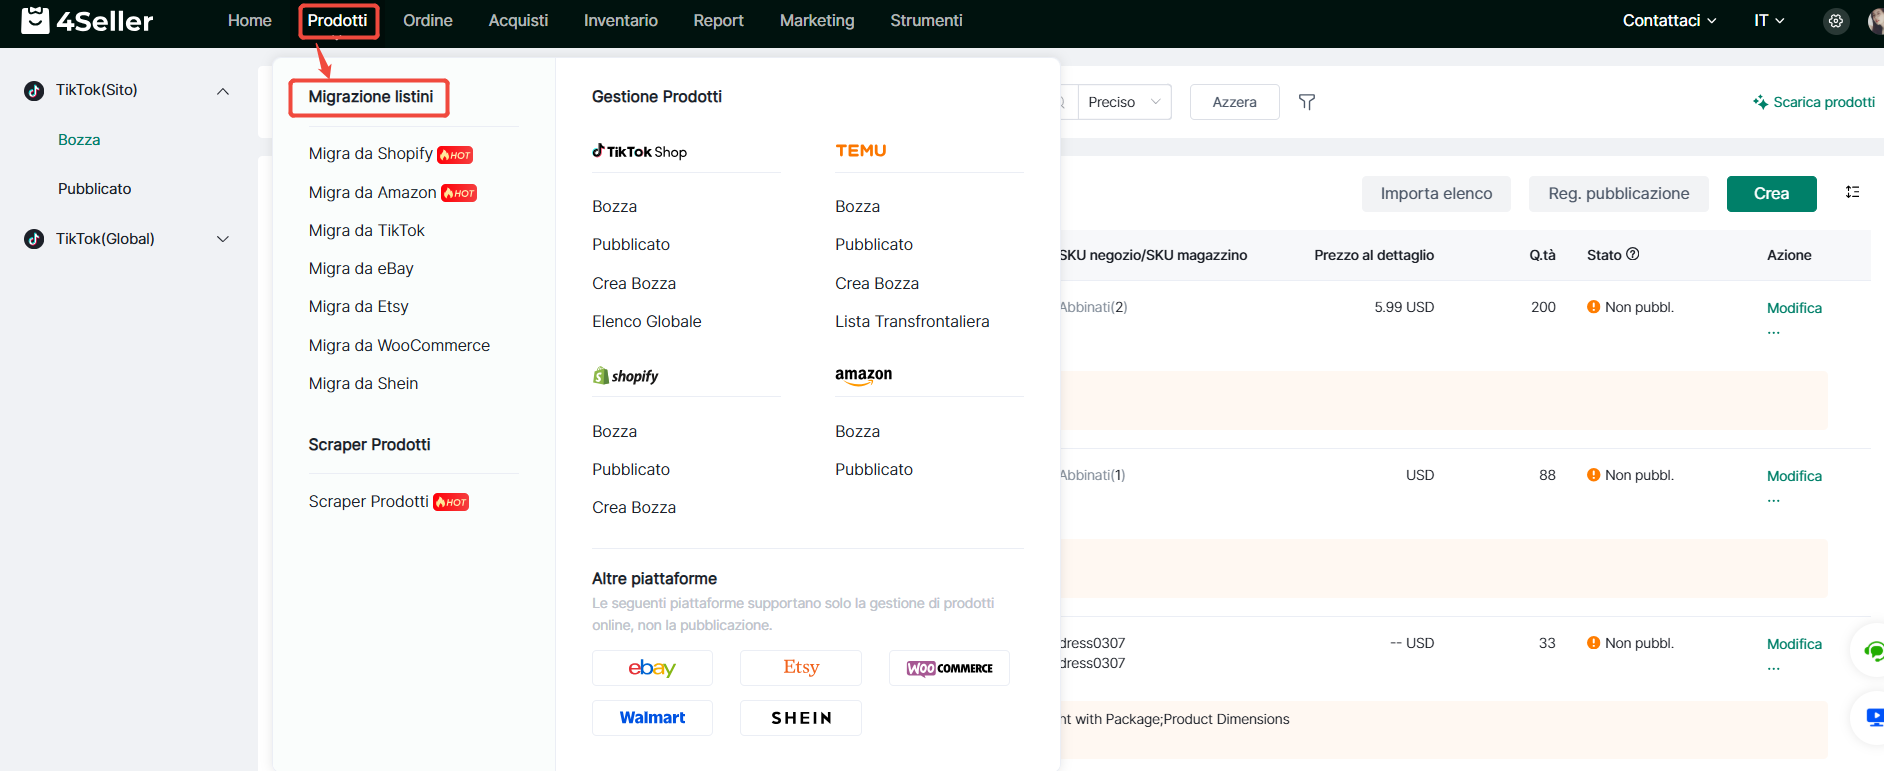Open Bozza under TEMU
The width and height of the screenshot is (1884, 771).
click(857, 207)
